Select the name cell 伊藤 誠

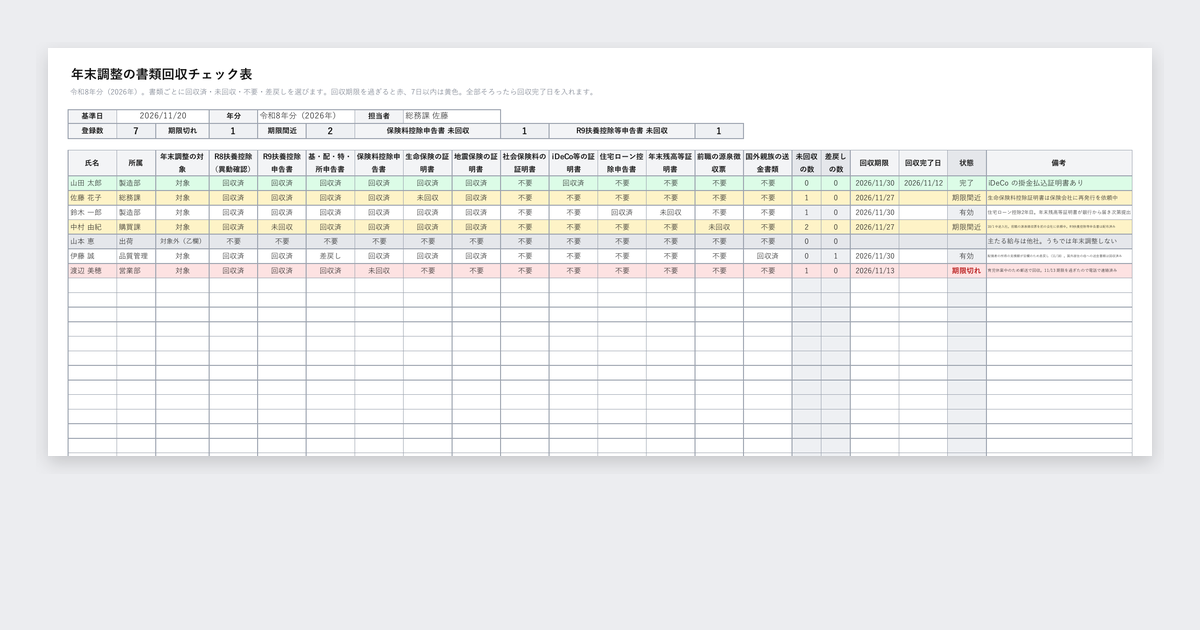[x=92, y=256]
